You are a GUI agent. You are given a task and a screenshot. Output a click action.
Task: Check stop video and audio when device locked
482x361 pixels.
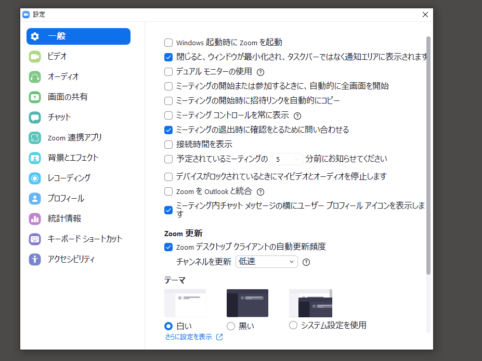[x=168, y=176]
